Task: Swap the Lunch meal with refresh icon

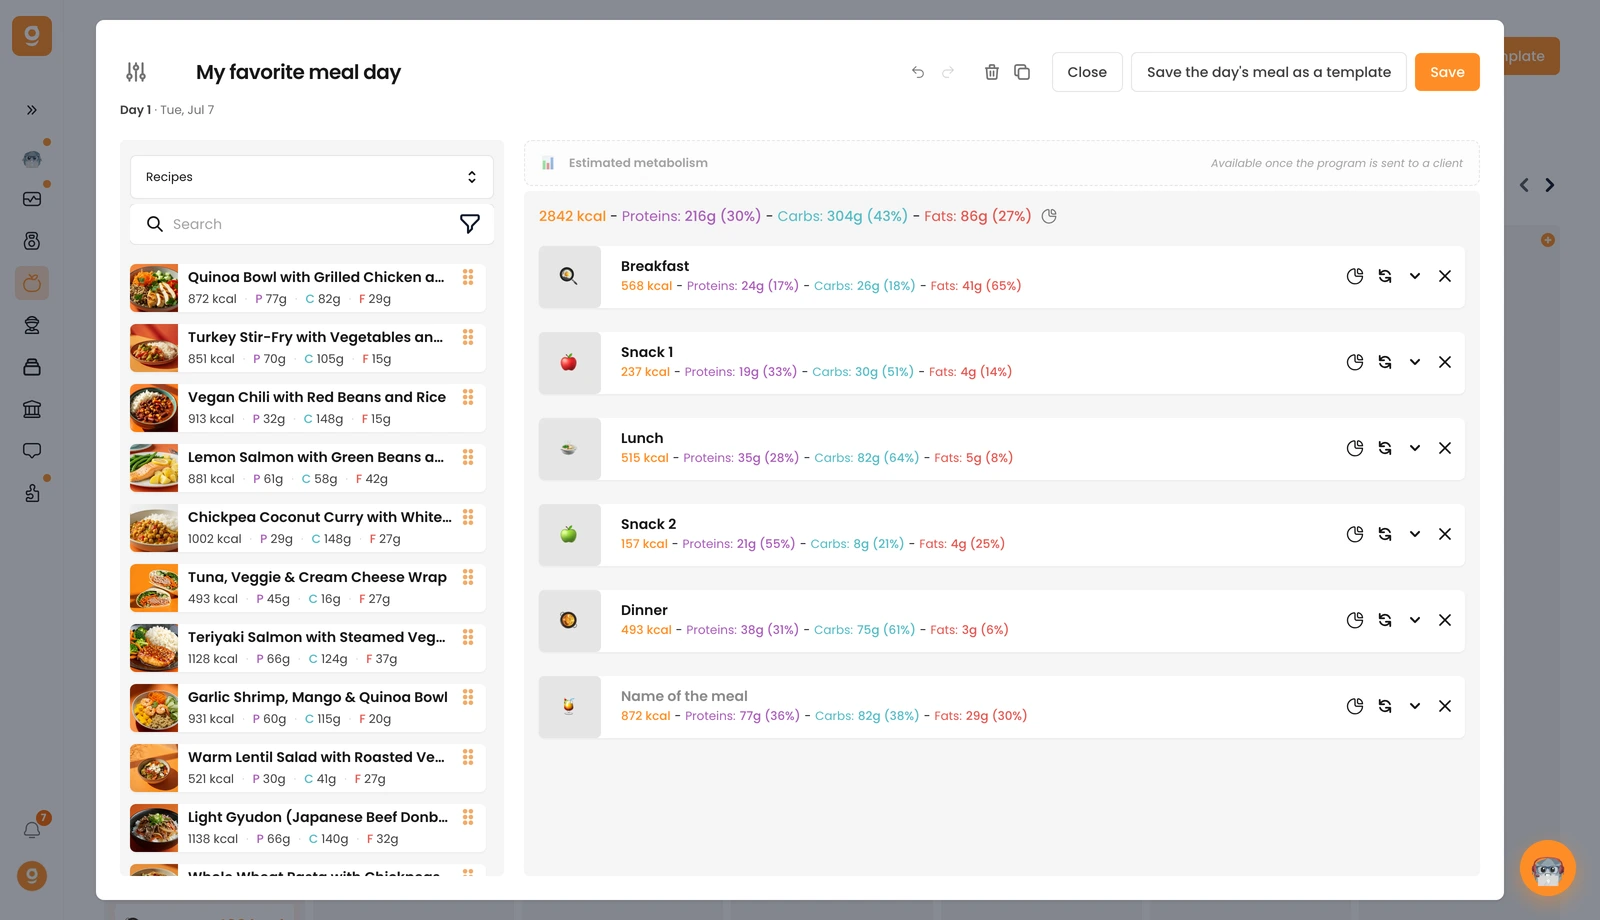Action: [1385, 448]
